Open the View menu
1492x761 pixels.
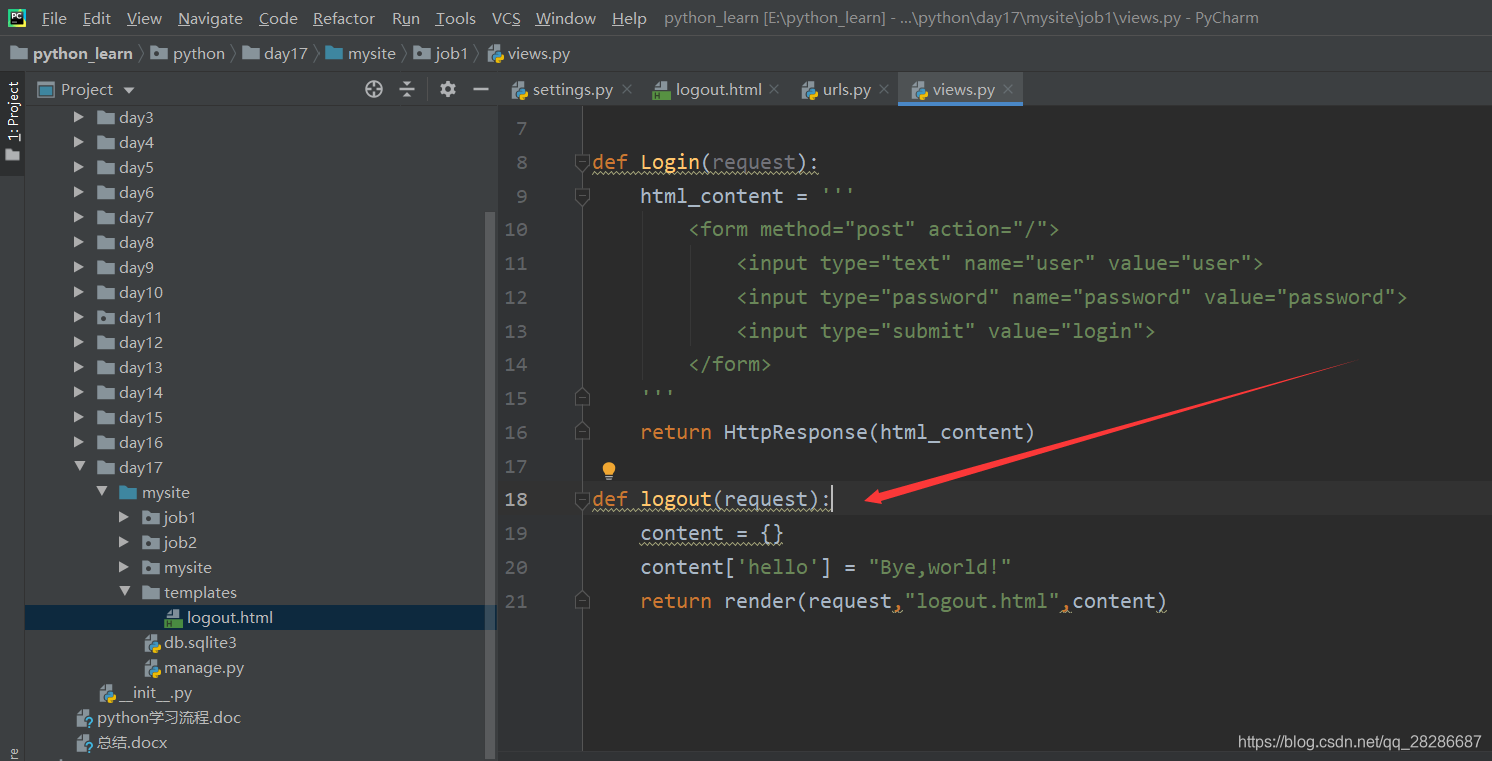tap(144, 18)
